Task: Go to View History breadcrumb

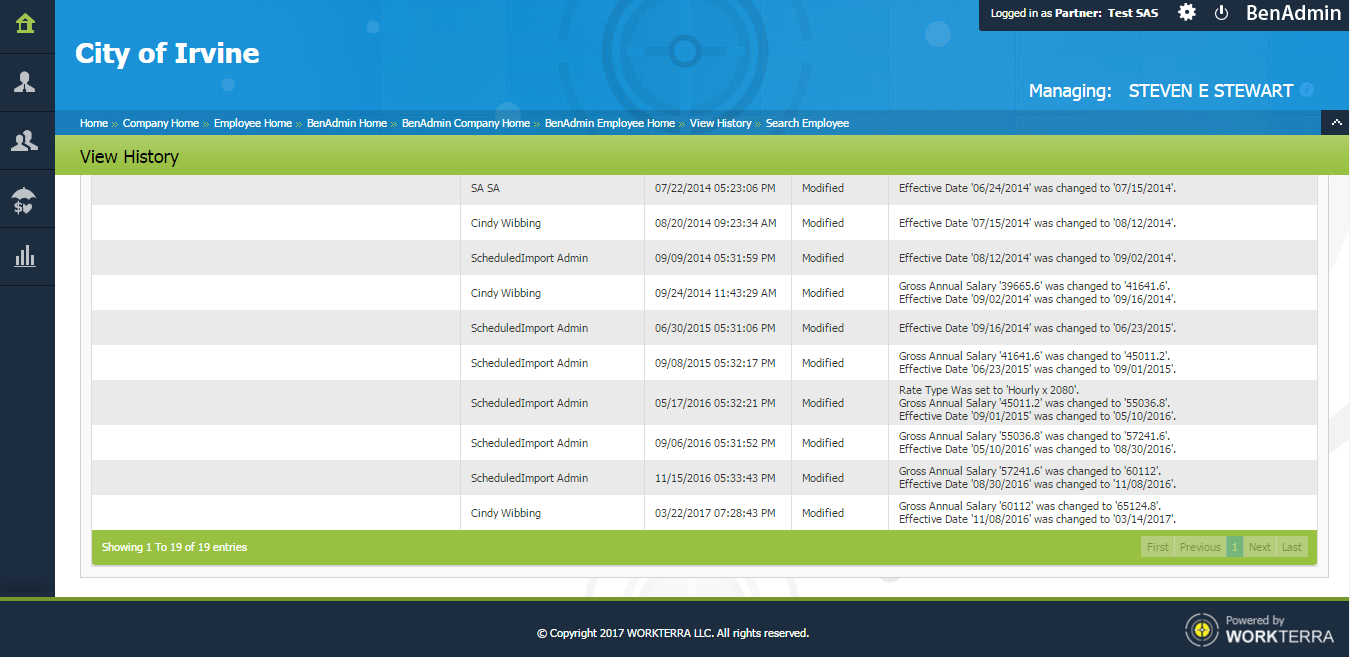Action: click(720, 123)
